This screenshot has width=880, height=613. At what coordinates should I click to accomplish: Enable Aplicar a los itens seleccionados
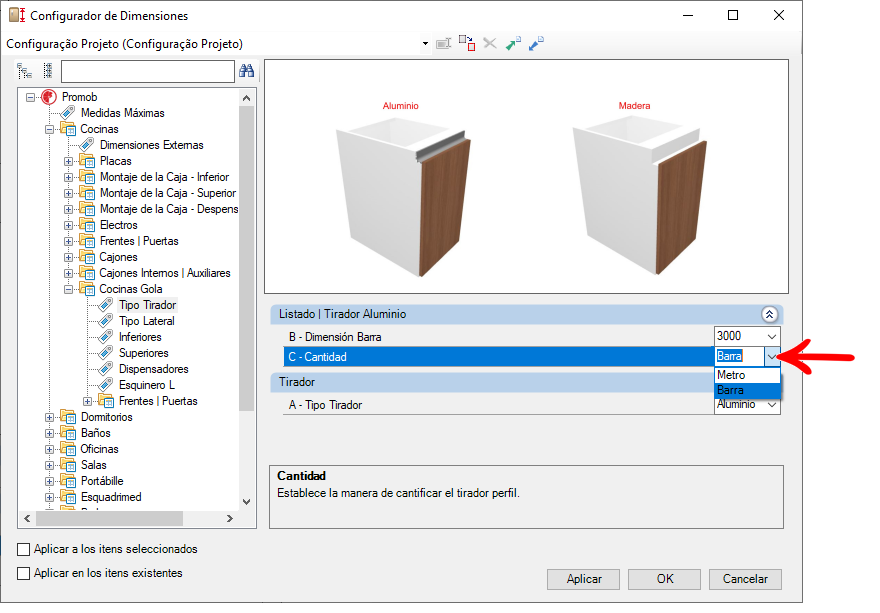coord(24,549)
